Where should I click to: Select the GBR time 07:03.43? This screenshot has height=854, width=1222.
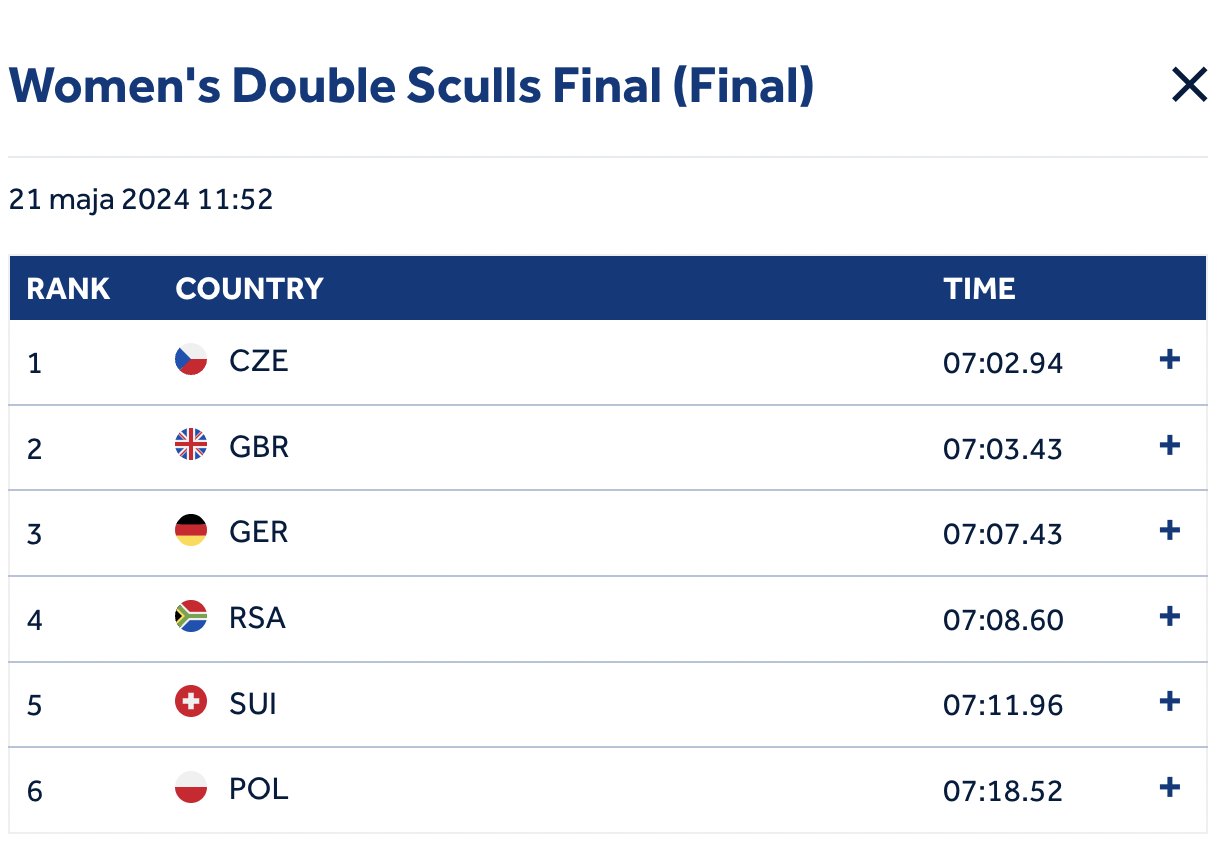(1003, 448)
